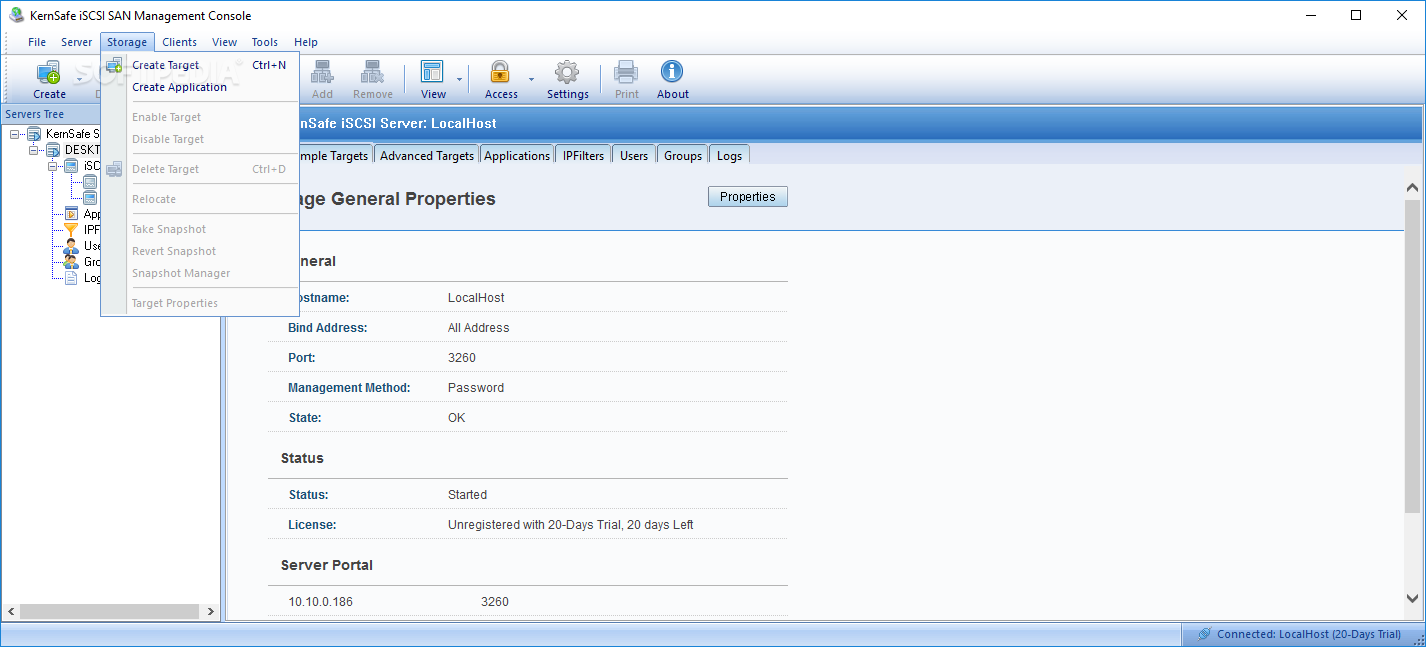Click the Unregistered 20-Days Trial license text
Viewport: 1426px width, 647px height.
coord(570,524)
